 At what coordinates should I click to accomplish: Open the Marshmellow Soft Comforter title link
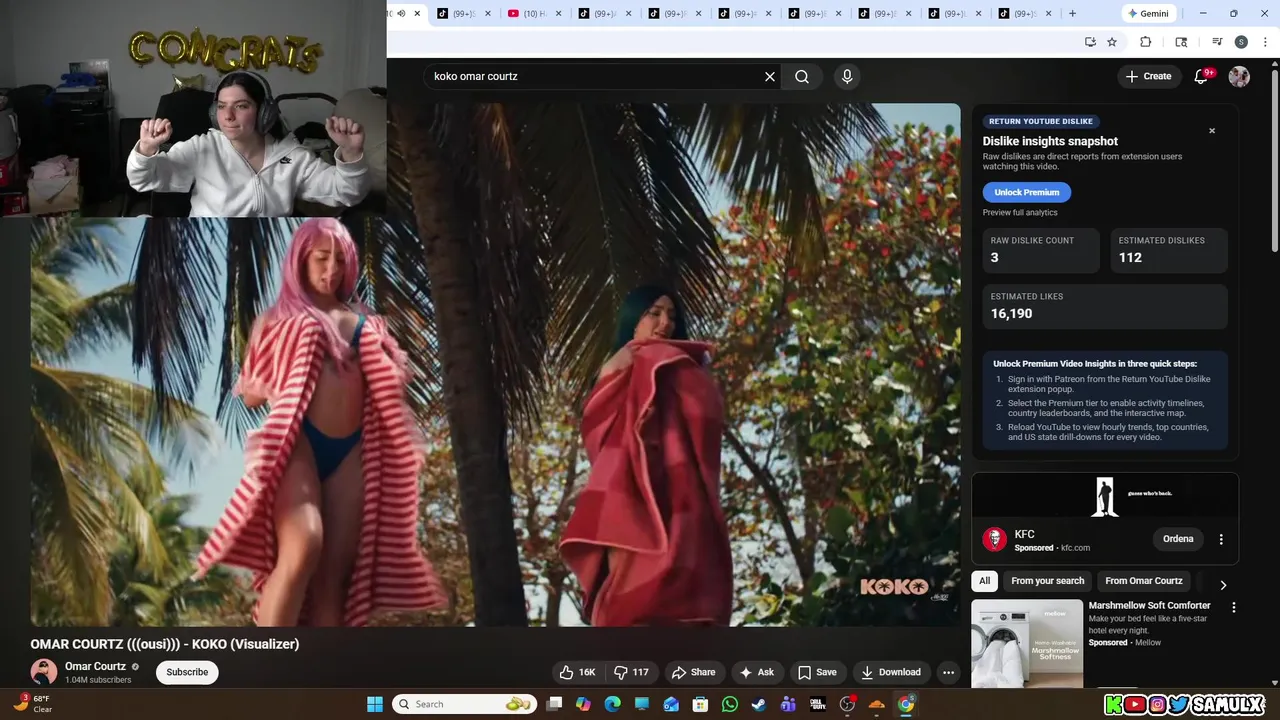[x=1149, y=605]
